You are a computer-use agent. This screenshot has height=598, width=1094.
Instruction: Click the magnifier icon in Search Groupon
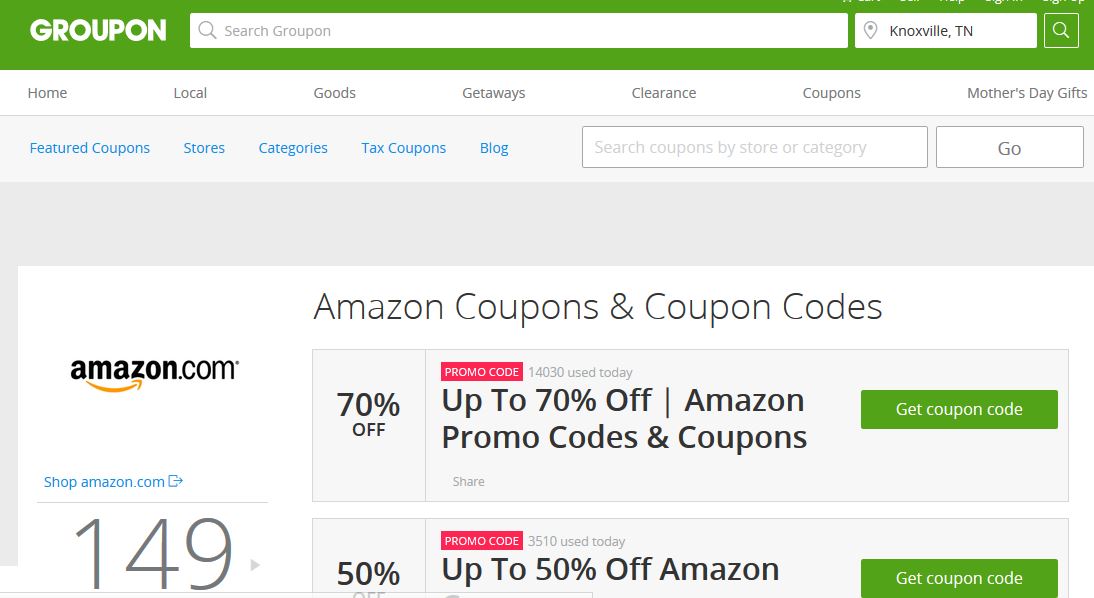pos(207,31)
